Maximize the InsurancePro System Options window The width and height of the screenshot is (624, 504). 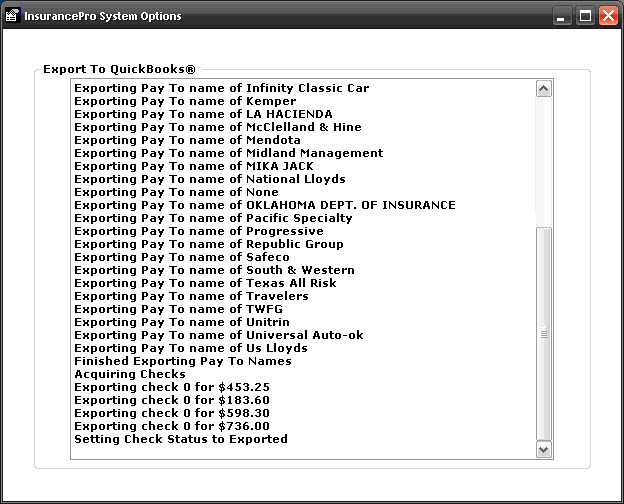coord(585,16)
